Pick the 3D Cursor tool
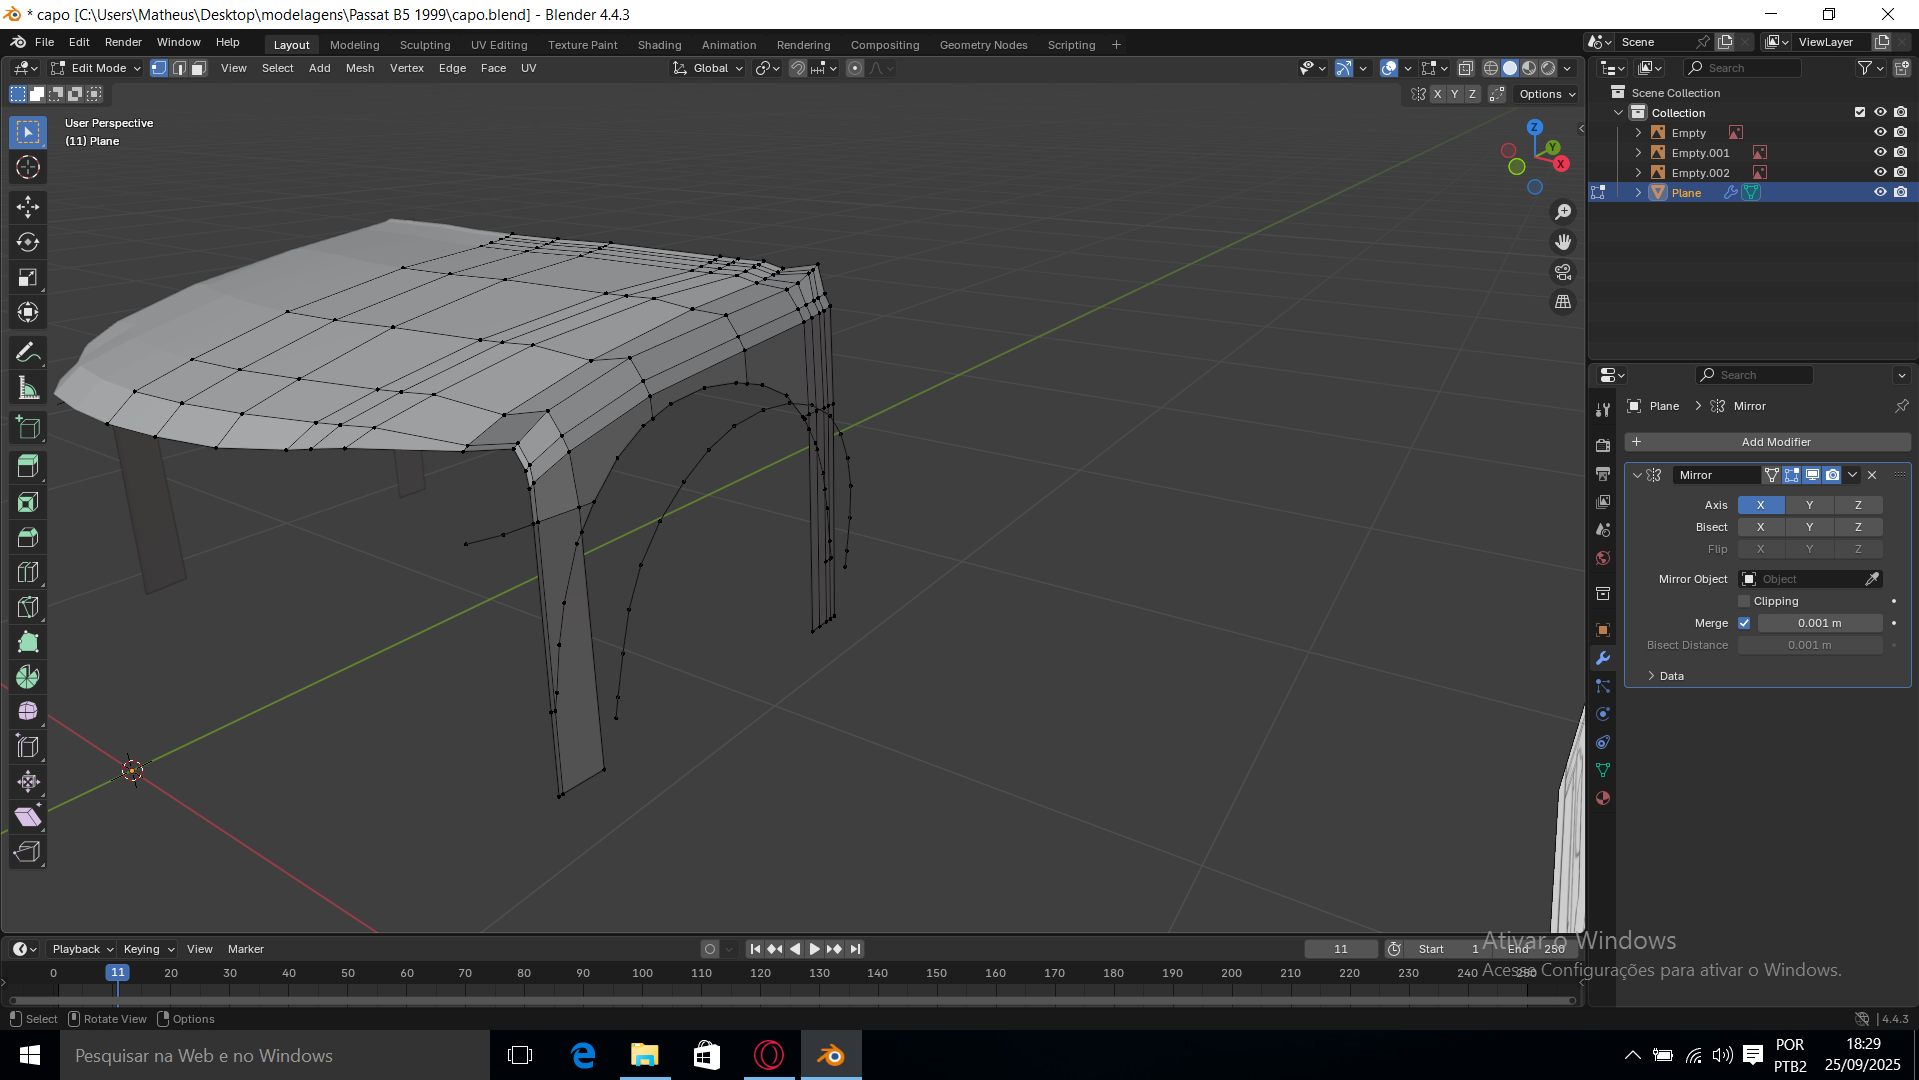 pos(28,167)
